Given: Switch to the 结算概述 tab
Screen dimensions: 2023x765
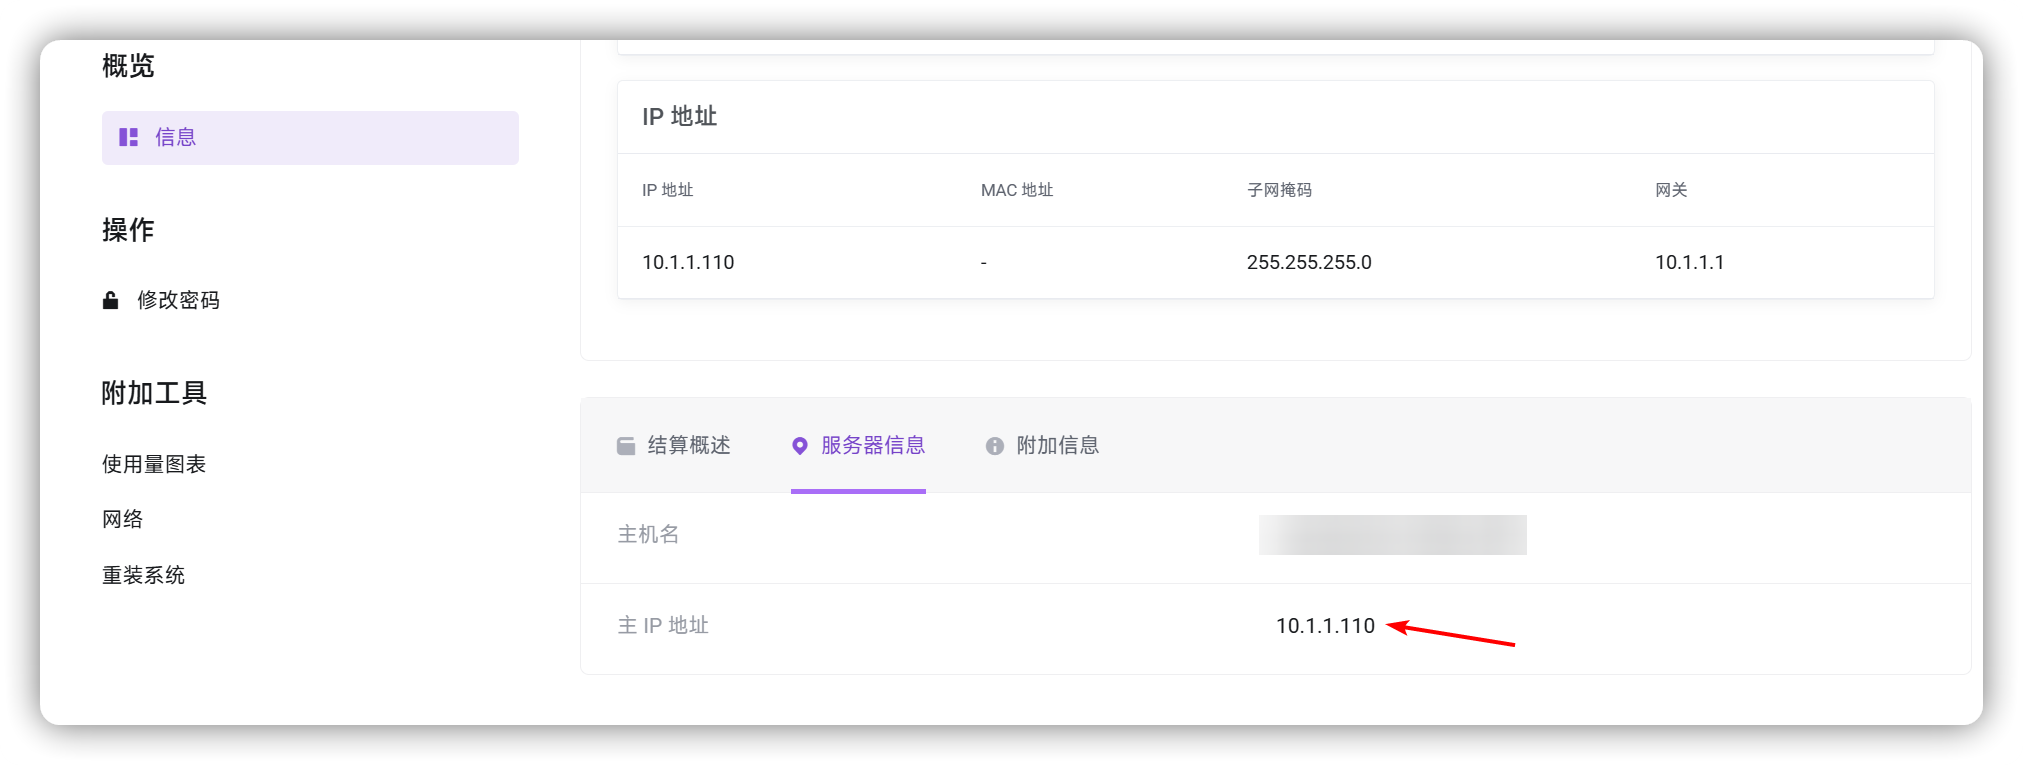Looking at the screenshot, I should (674, 445).
